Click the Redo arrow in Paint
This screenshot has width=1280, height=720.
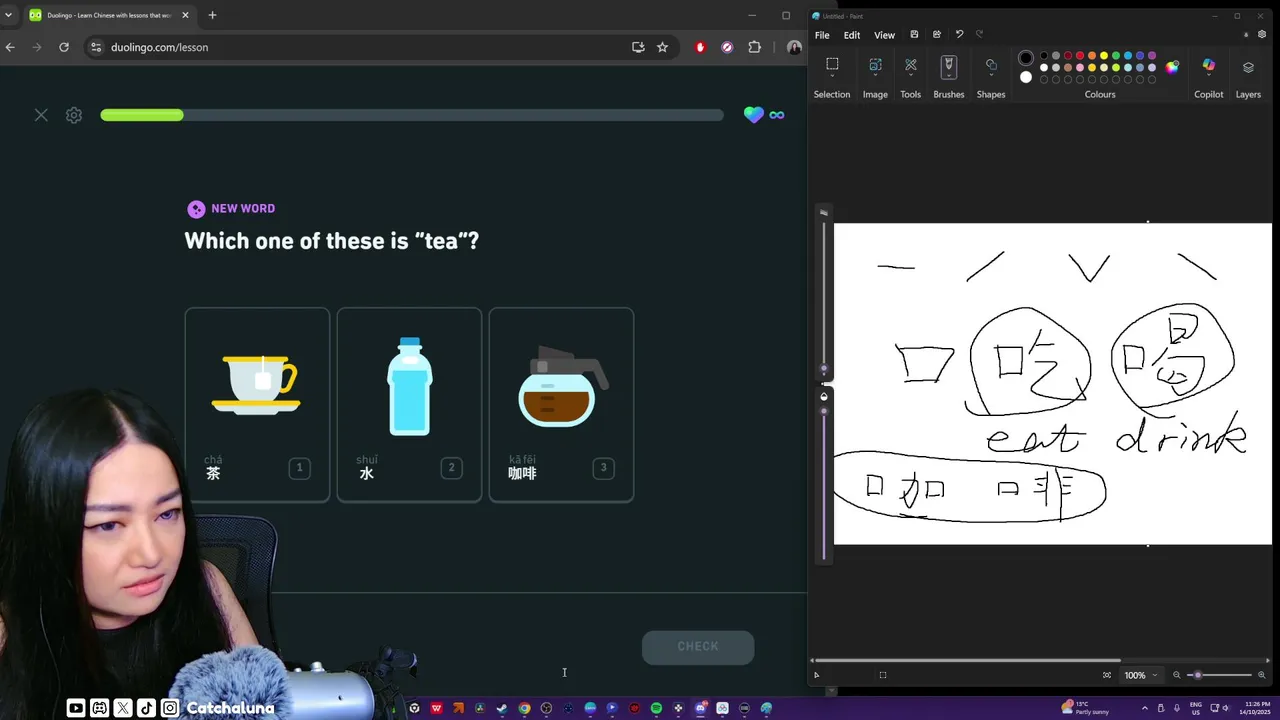click(979, 34)
